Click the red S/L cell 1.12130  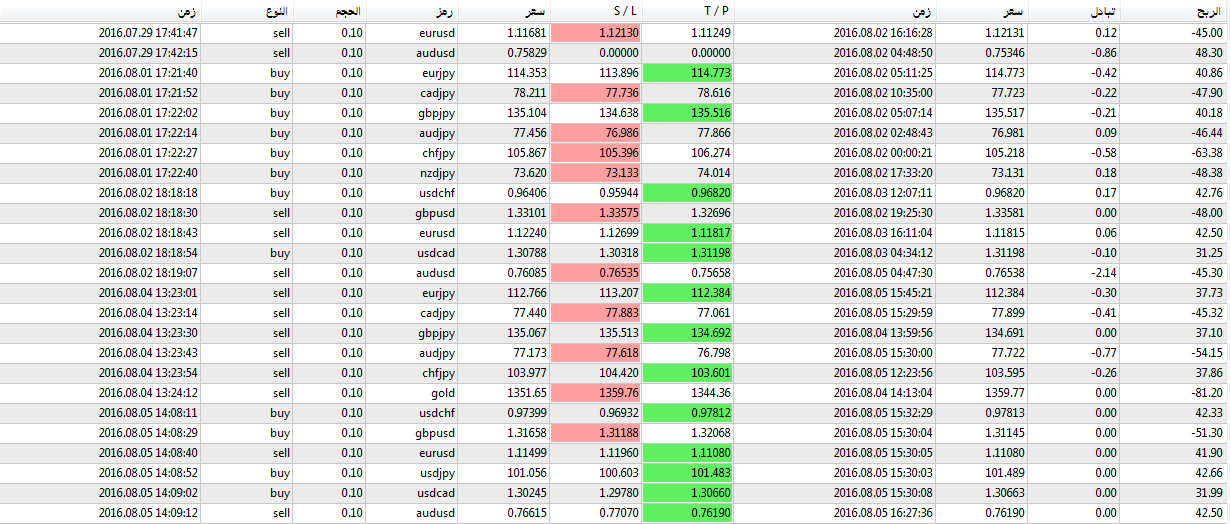tap(598, 32)
